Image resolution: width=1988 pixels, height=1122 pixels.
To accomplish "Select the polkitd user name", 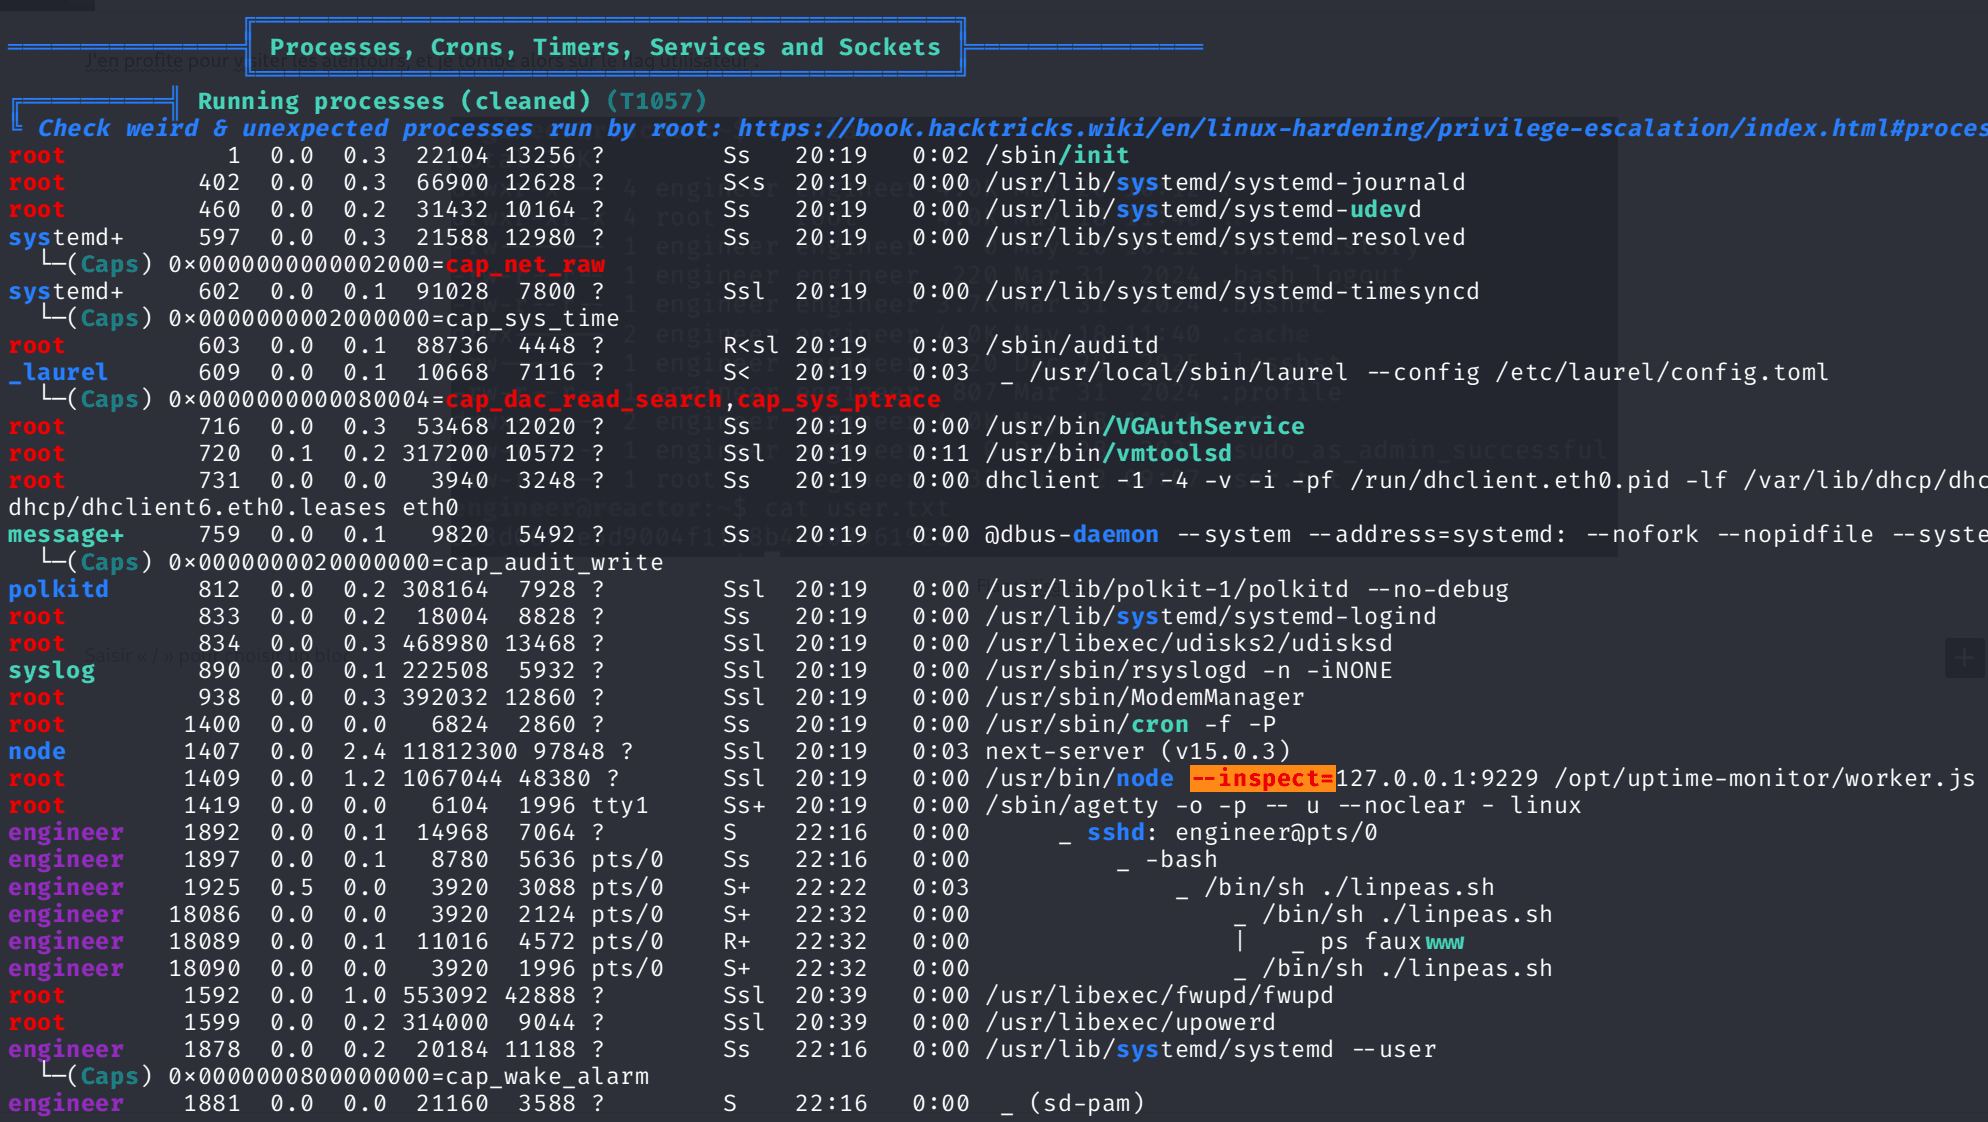I will pos(58,589).
